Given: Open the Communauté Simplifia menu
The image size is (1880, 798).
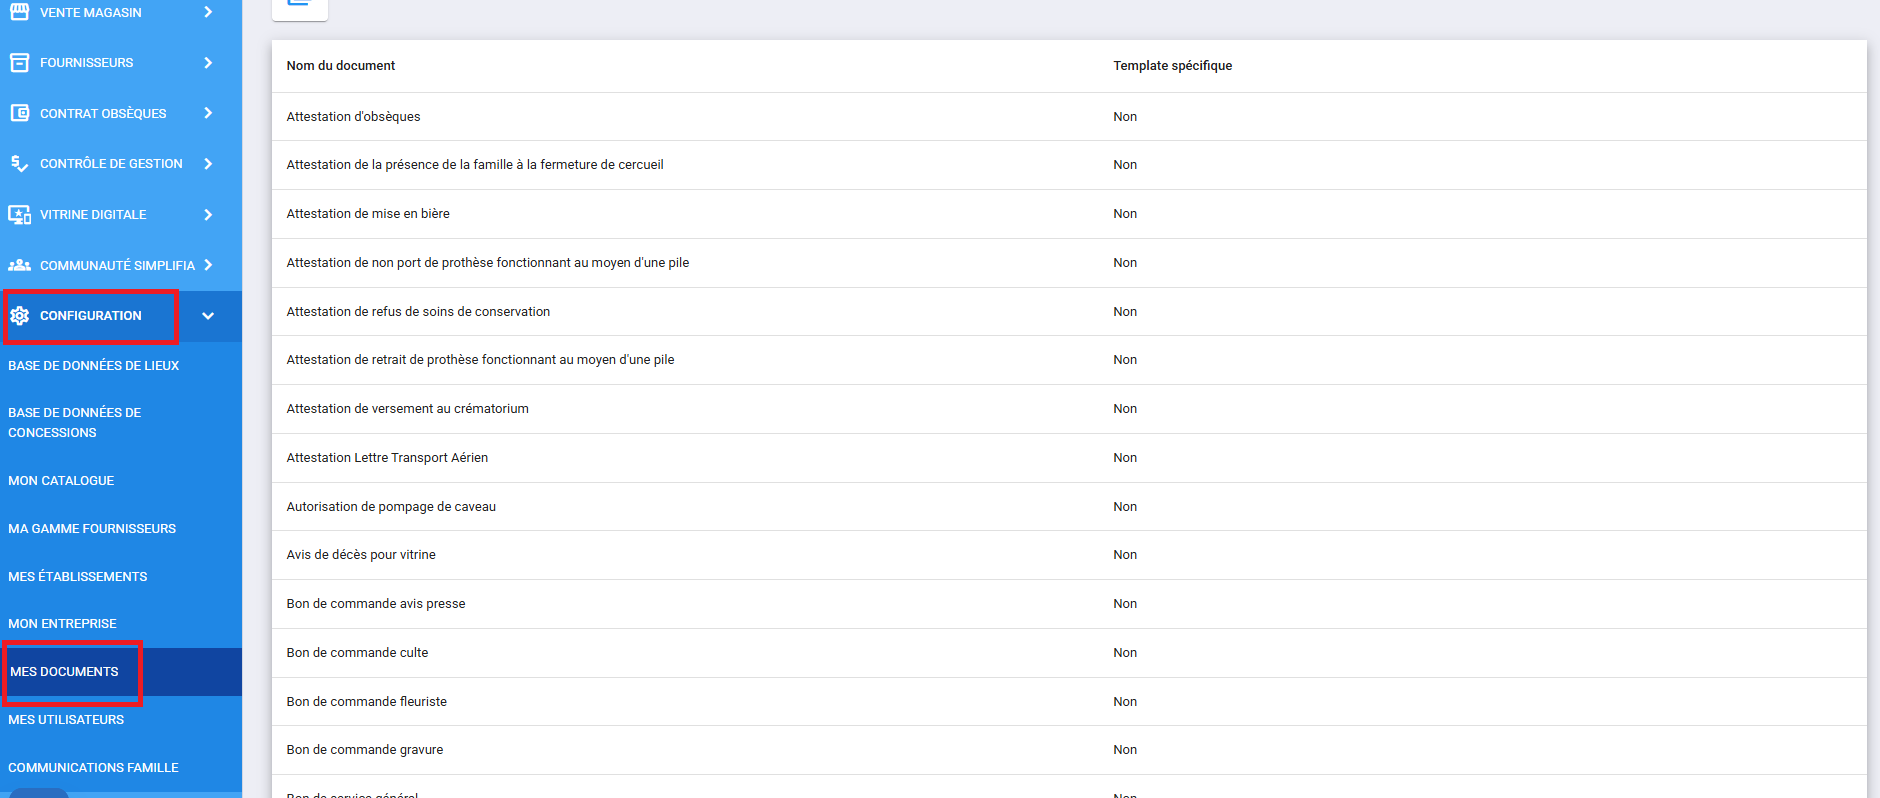Looking at the screenshot, I should click(117, 265).
